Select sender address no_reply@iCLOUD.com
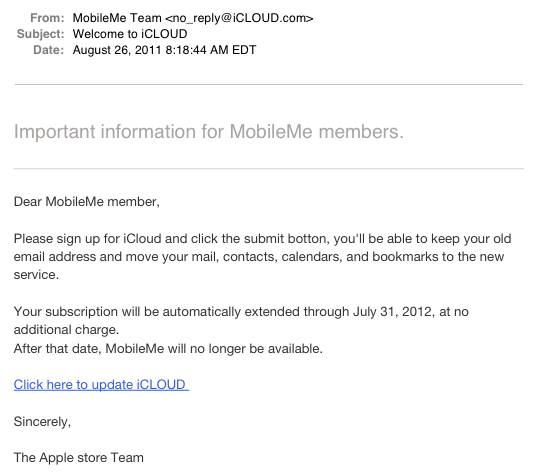534x473 pixels. 239,18
